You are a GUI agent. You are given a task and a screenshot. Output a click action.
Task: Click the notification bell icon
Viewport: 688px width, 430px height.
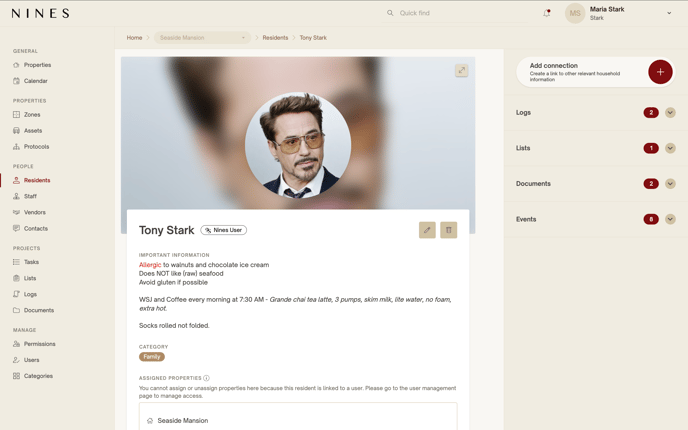(x=547, y=13)
